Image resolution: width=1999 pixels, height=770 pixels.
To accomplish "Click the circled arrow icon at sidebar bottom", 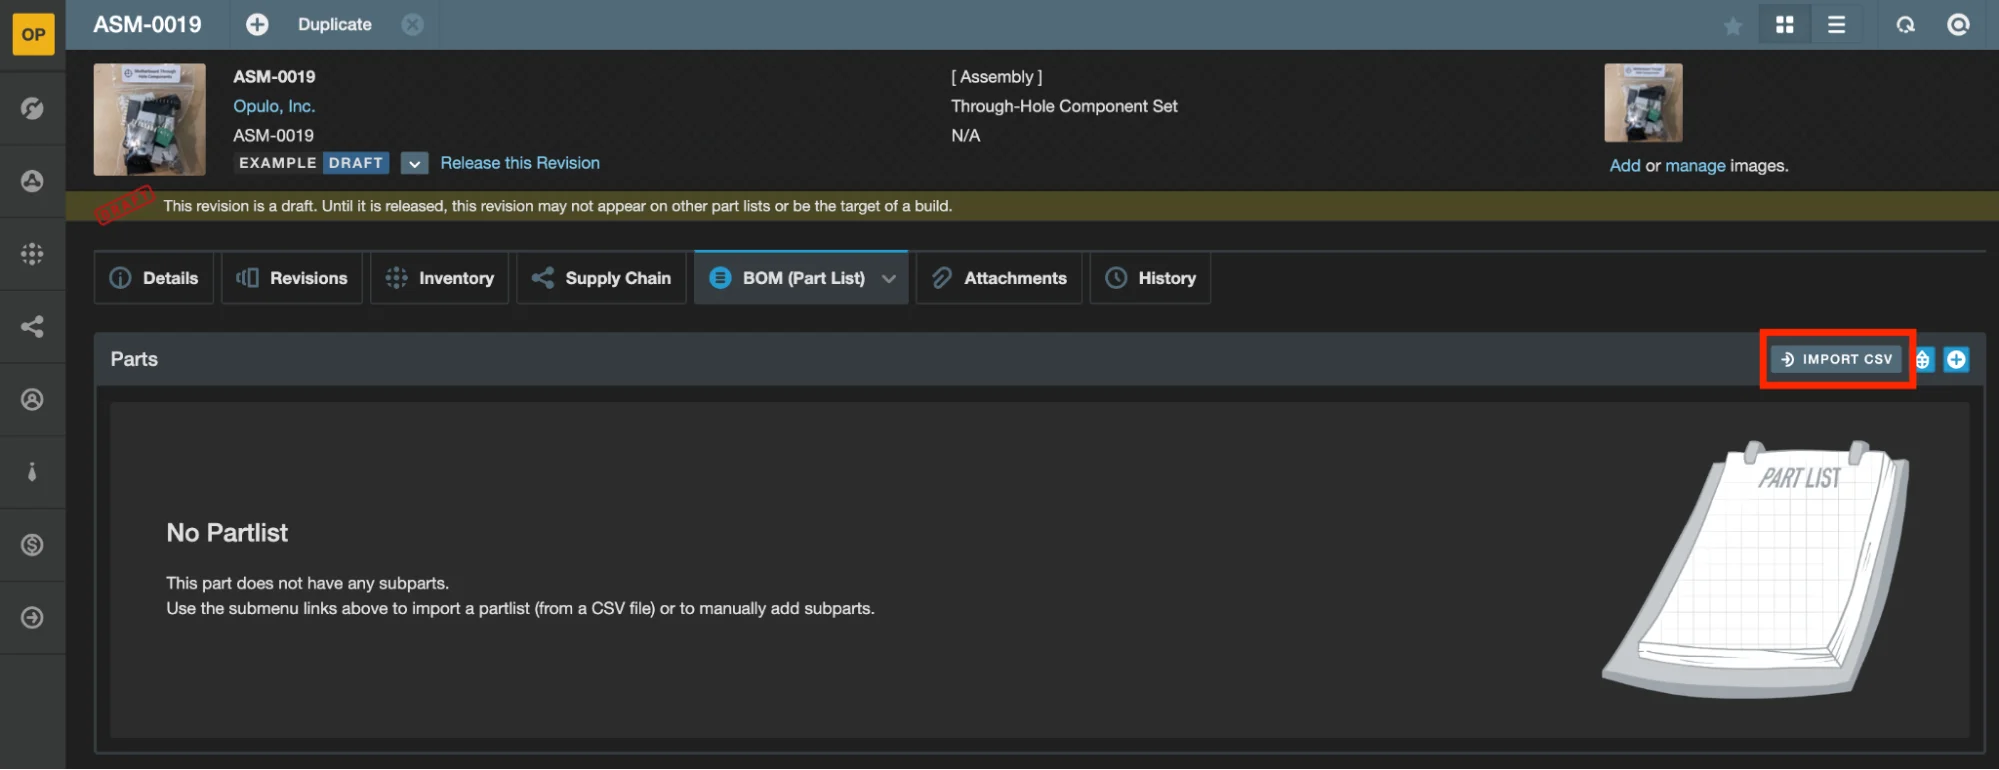I will pyautogui.click(x=33, y=618).
